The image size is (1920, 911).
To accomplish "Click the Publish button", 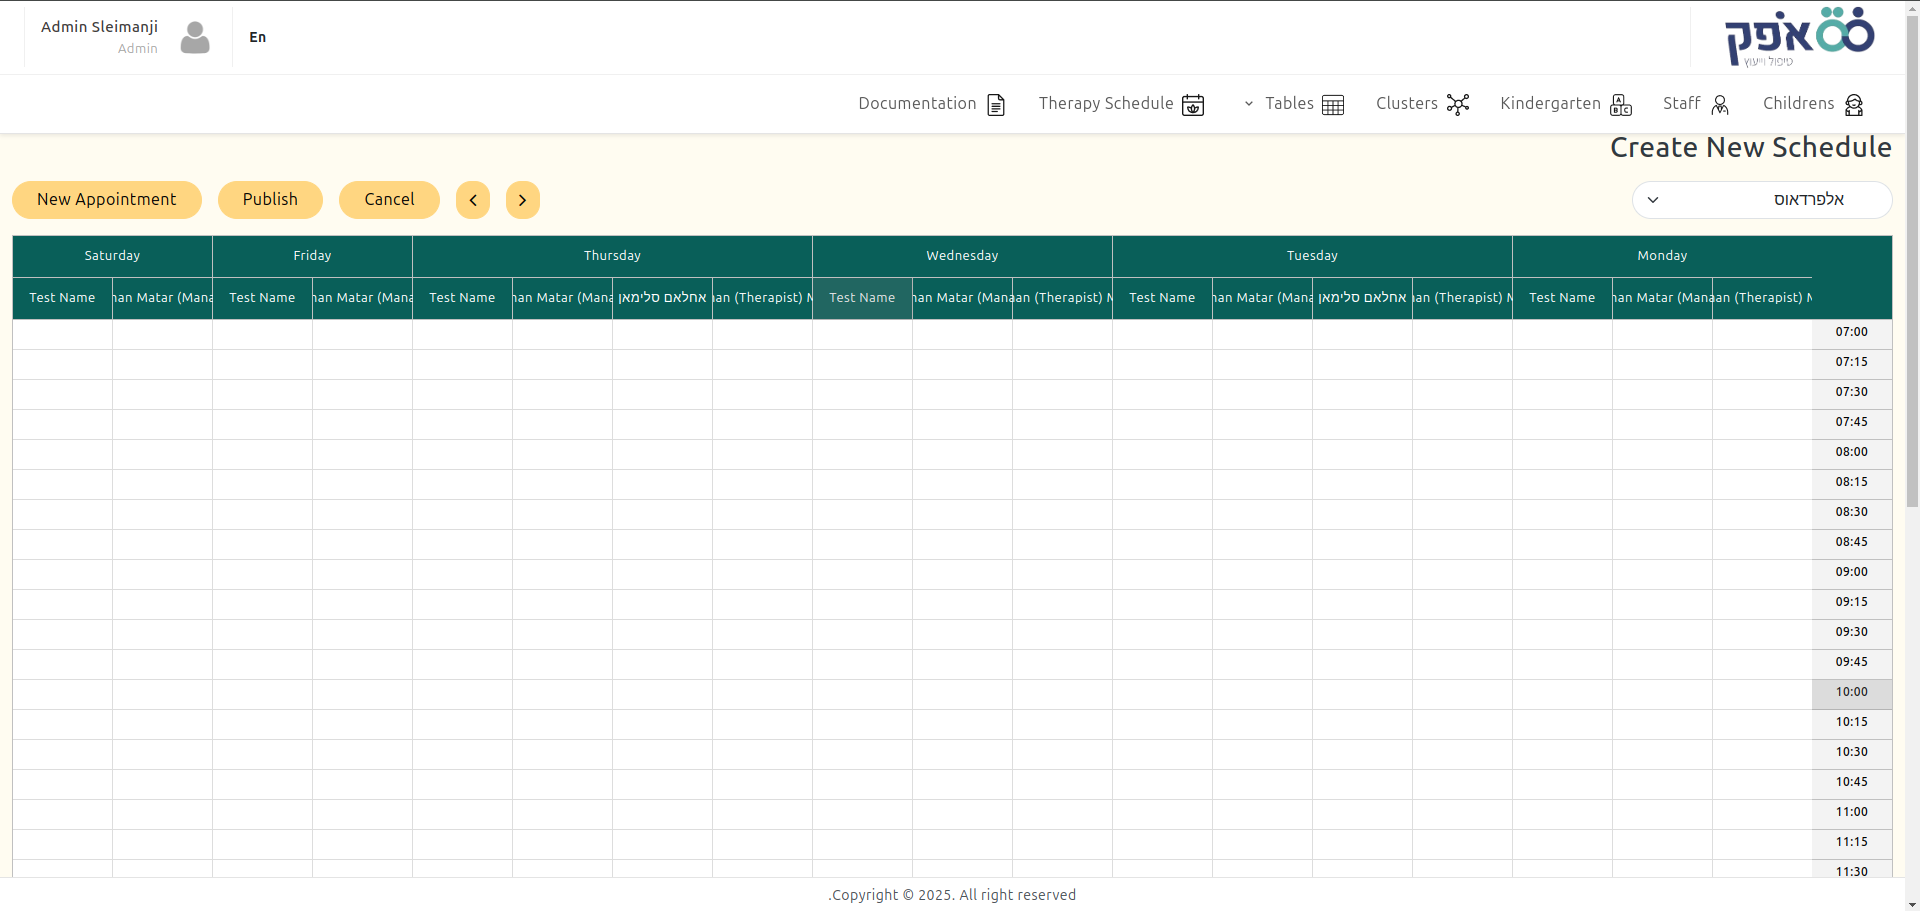I will coord(270,200).
